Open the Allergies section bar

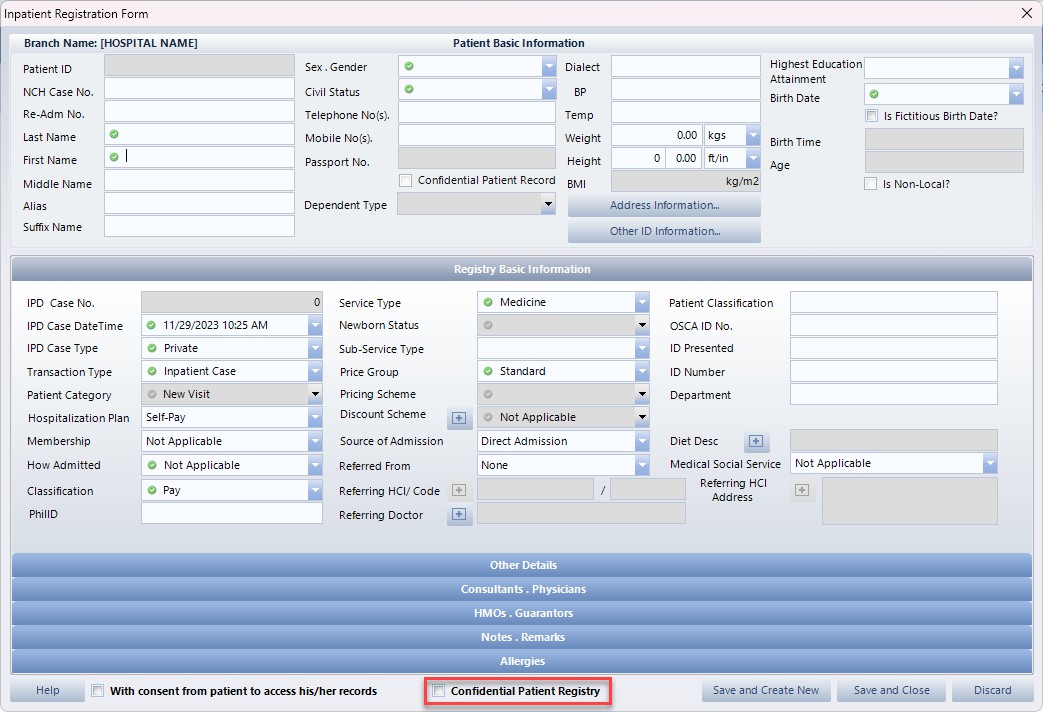pyautogui.click(x=522, y=661)
